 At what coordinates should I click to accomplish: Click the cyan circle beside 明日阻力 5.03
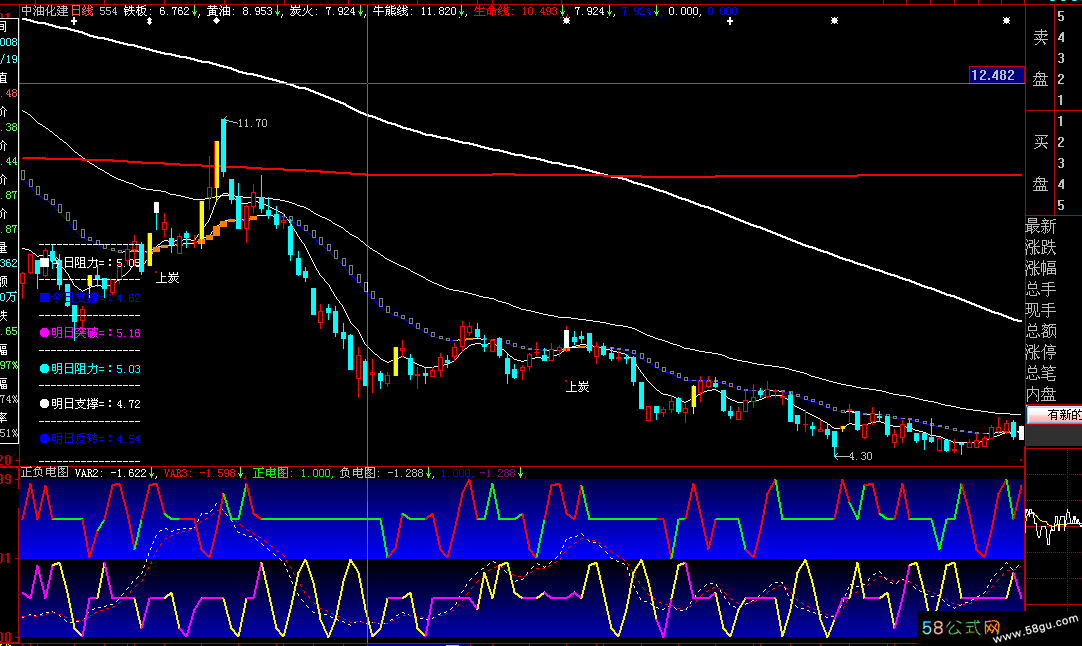click(x=44, y=369)
